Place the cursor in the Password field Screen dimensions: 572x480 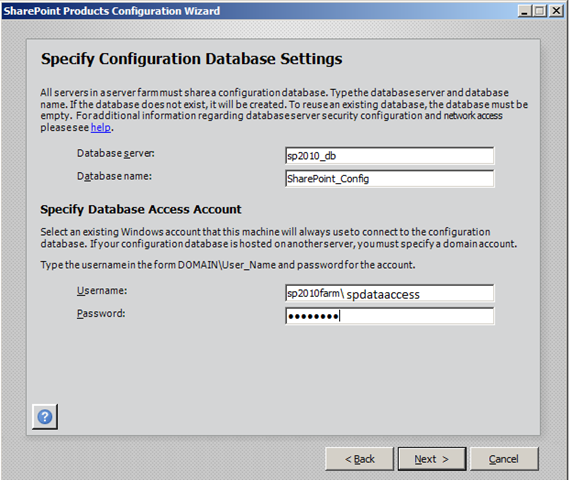pos(390,316)
